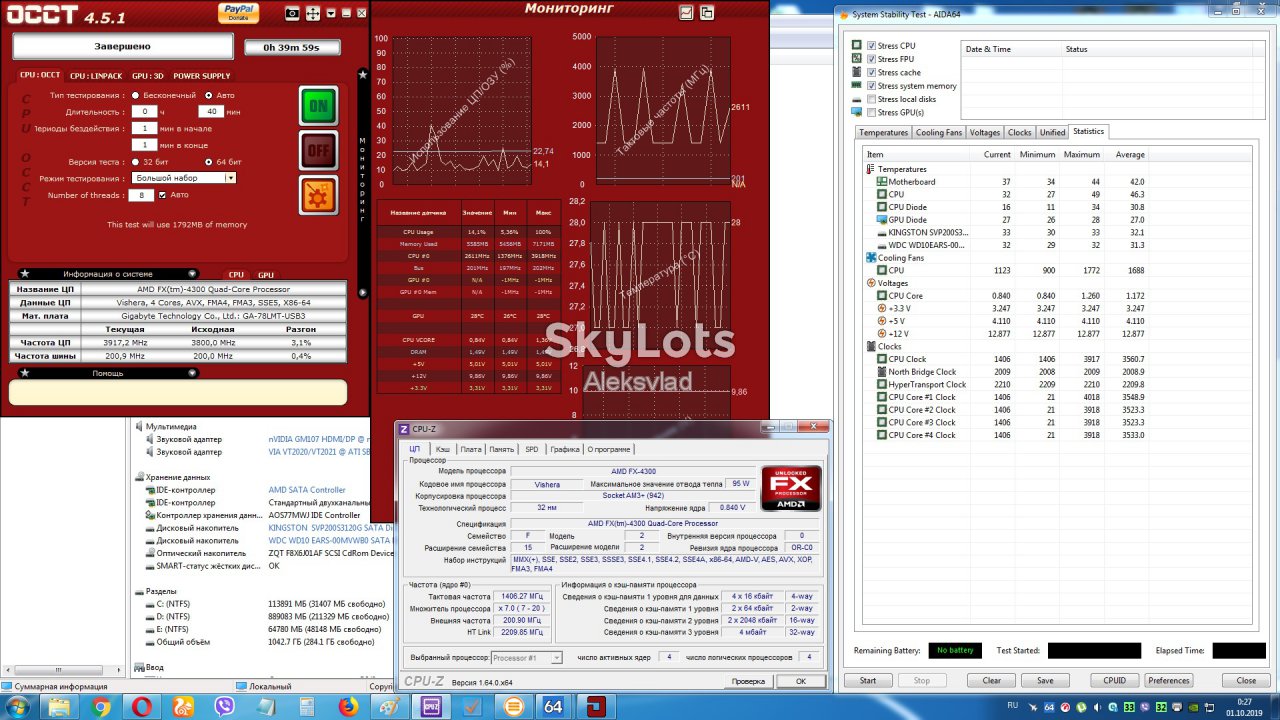Click the PayPal Donate icon in OCCT
Image resolution: width=1280 pixels, height=720 pixels.
click(x=239, y=11)
